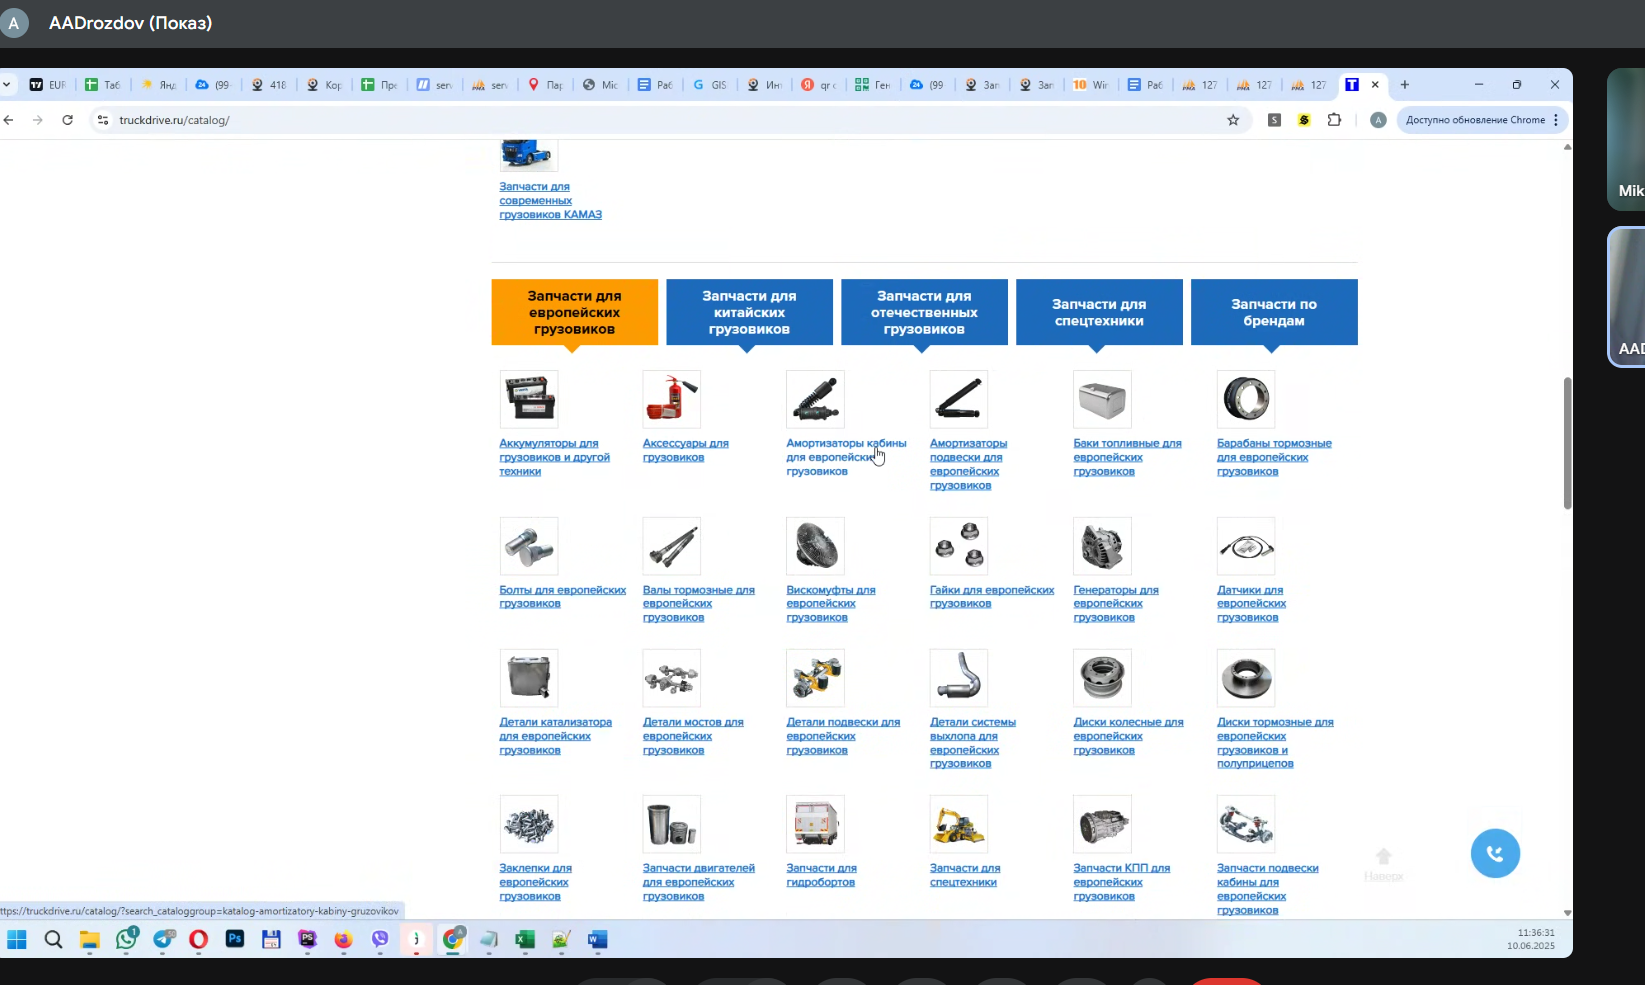Click the site info icon in address bar
The image size is (1645, 985).
coord(102,120)
